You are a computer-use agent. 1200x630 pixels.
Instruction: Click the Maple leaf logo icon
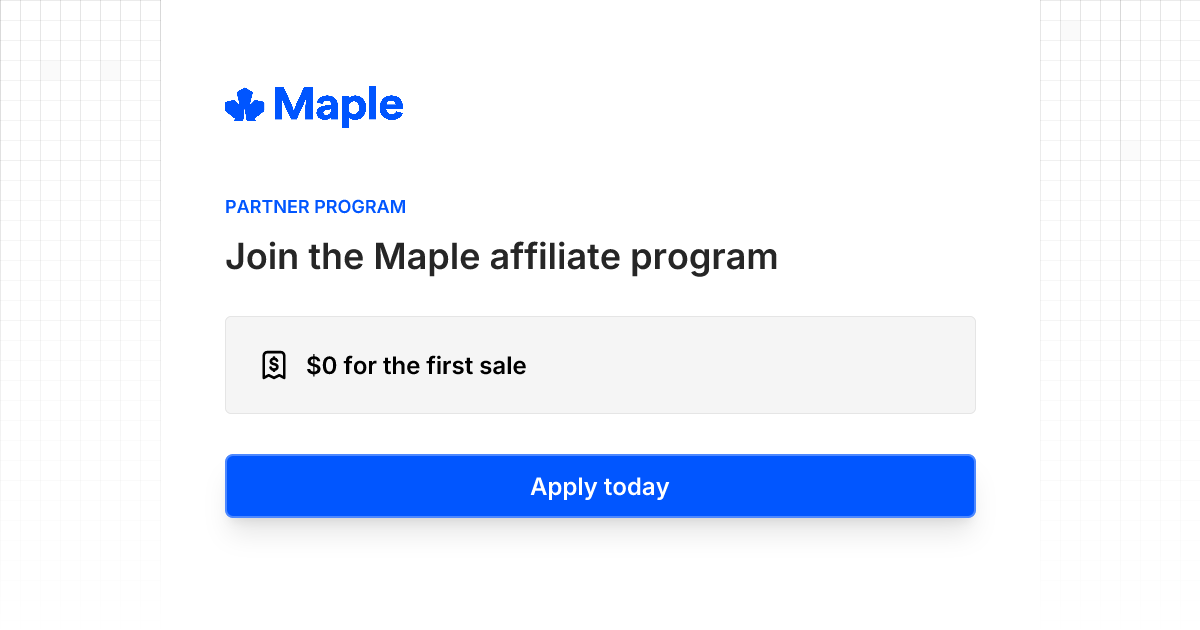tap(244, 105)
